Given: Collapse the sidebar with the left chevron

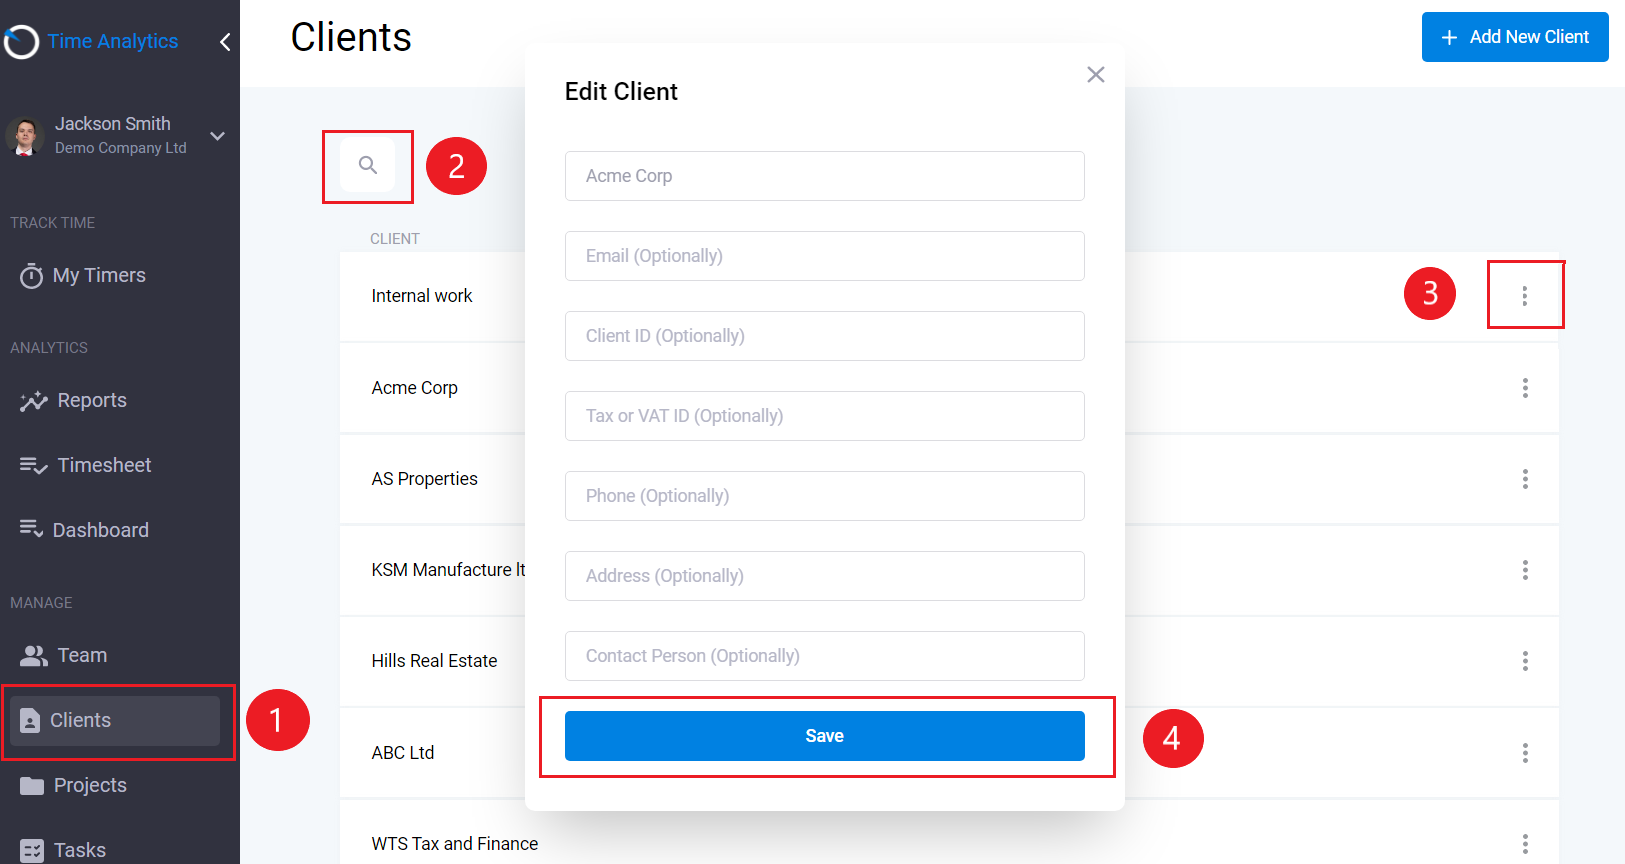Looking at the screenshot, I should click(x=225, y=41).
